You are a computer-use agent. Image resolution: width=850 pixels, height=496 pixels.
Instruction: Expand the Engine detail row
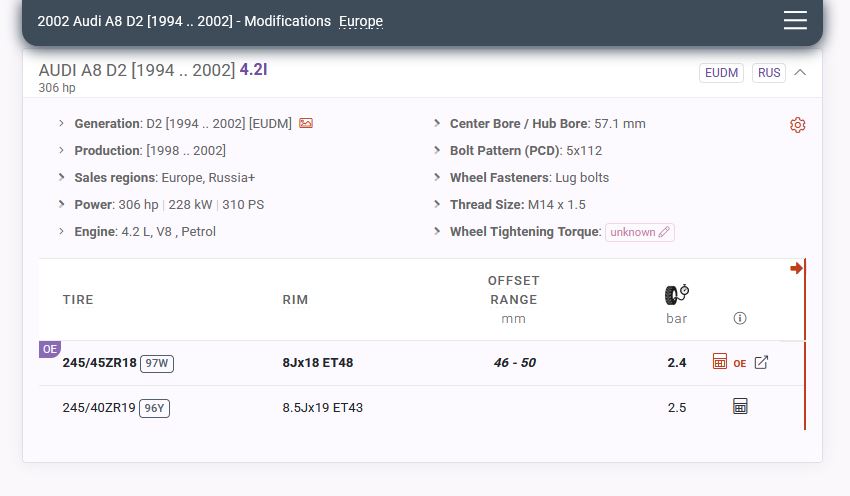pyautogui.click(x=61, y=231)
